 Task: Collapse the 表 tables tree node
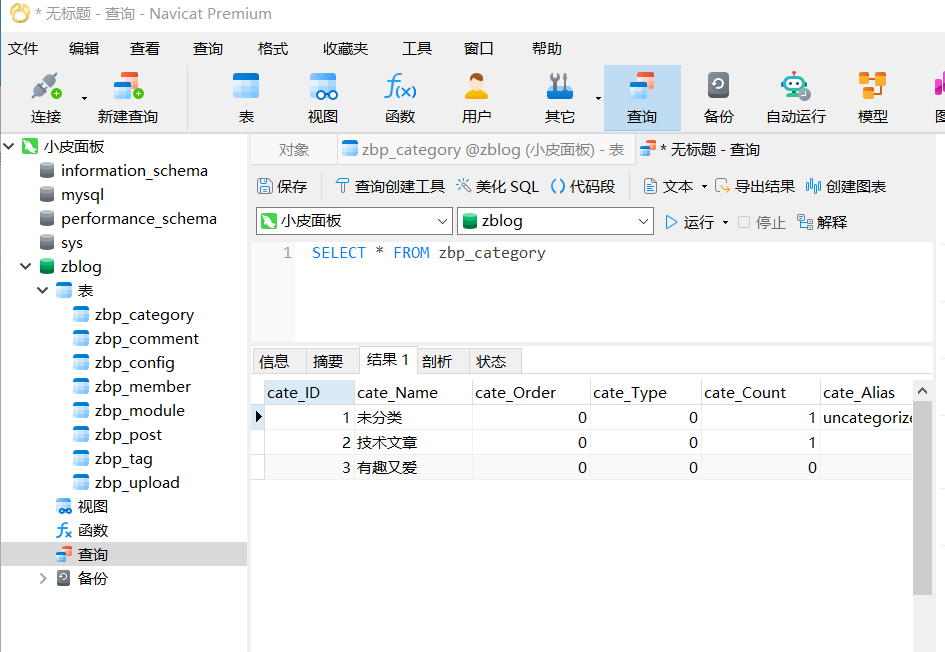[42, 290]
